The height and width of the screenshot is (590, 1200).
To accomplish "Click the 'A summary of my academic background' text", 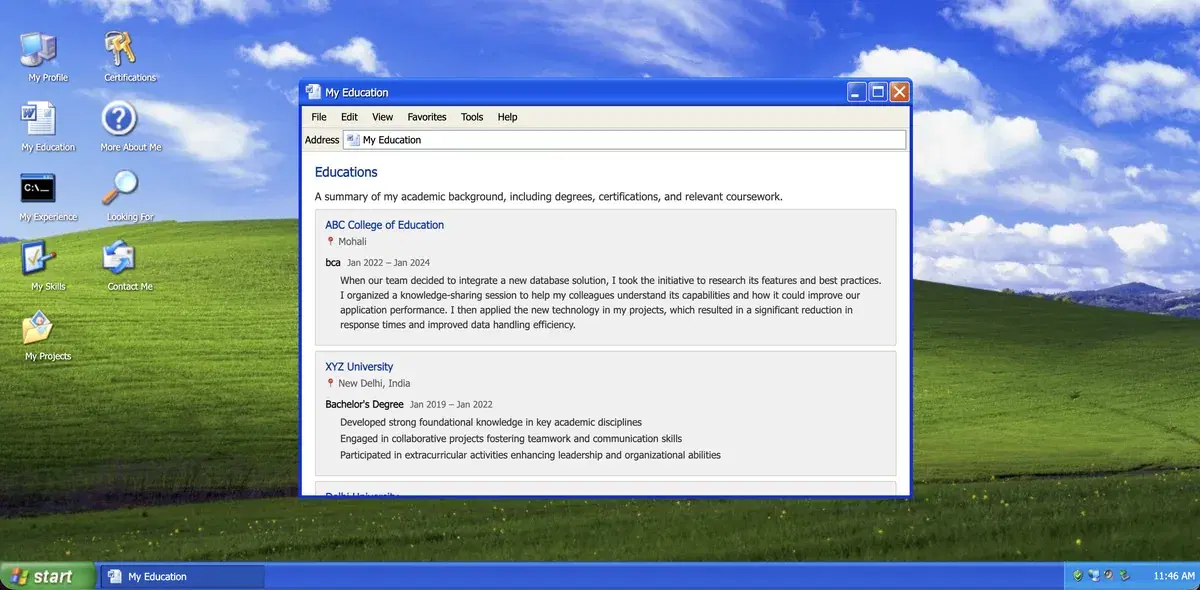I will 549,196.
